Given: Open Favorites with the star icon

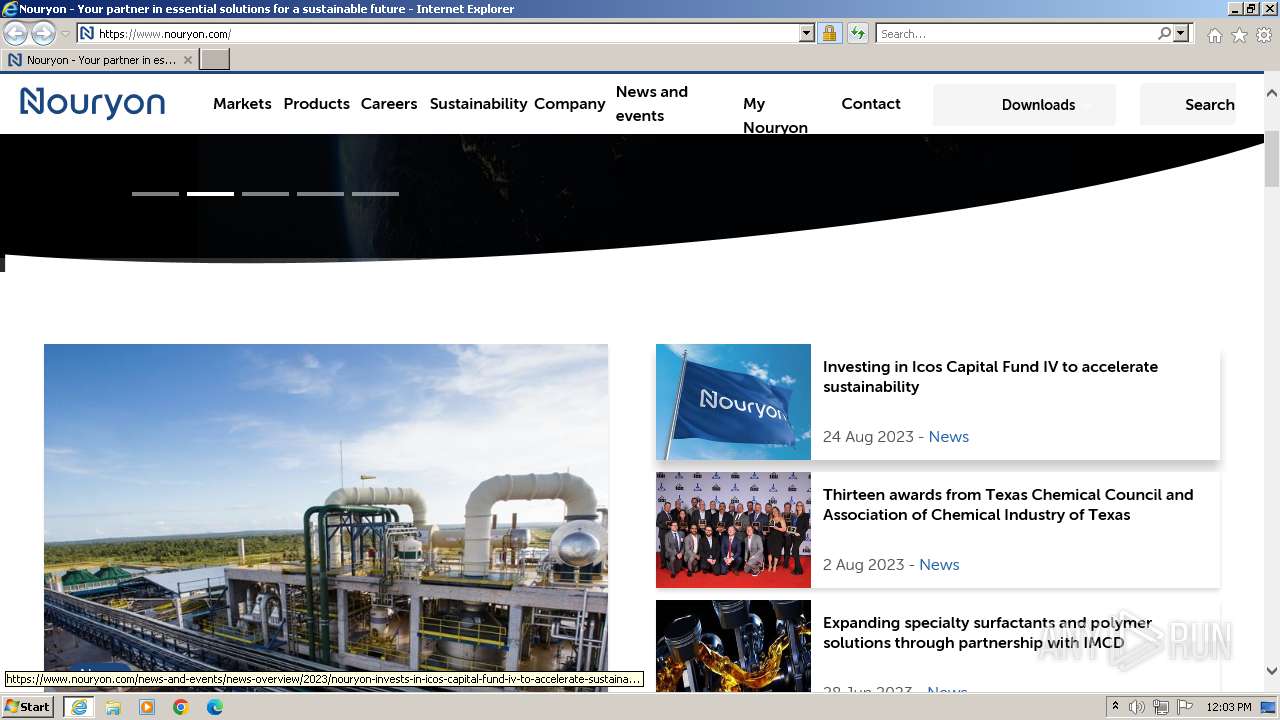Looking at the screenshot, I should tap(1239, 35).
